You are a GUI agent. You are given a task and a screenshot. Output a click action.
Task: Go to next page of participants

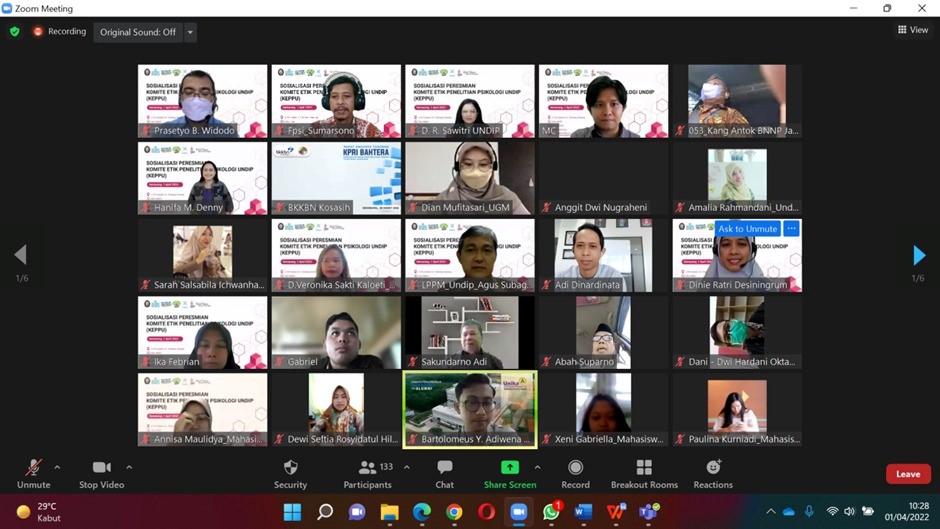point(919,256)
